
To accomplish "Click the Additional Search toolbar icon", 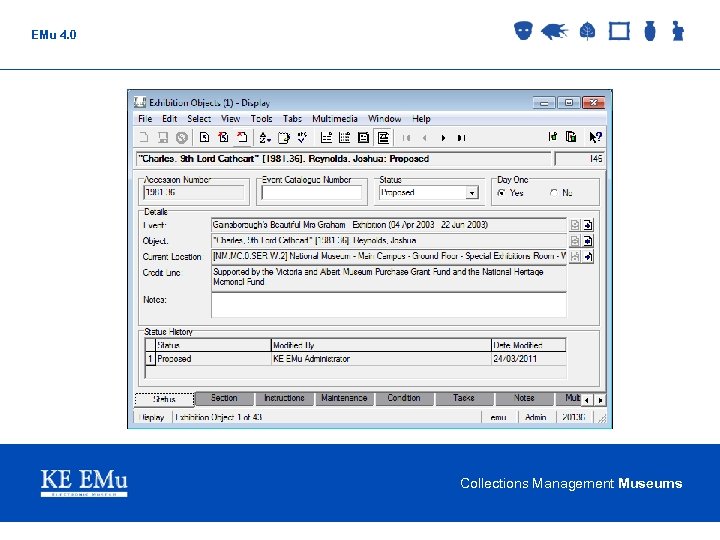I will [223, 137].
